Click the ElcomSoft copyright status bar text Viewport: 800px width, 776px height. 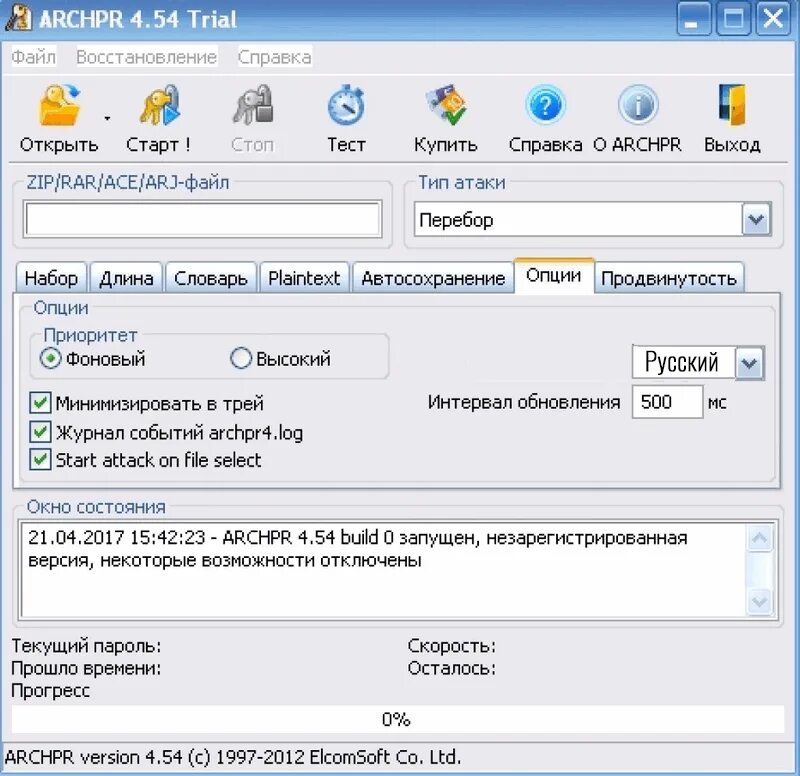pos(233,757)
